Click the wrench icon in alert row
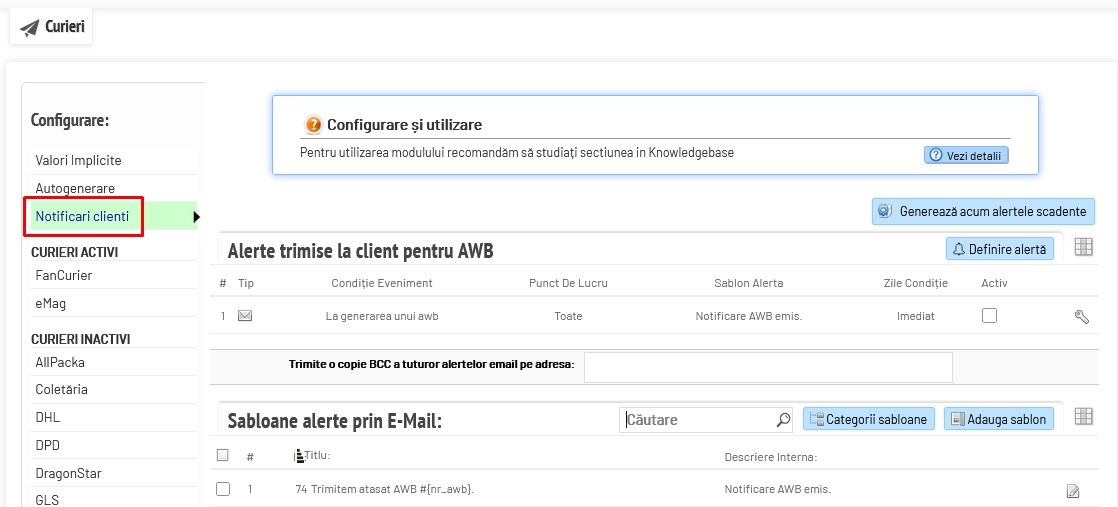Image resolution: width=1118 pixels, height=507 pixels. [x=1081, y=317]
